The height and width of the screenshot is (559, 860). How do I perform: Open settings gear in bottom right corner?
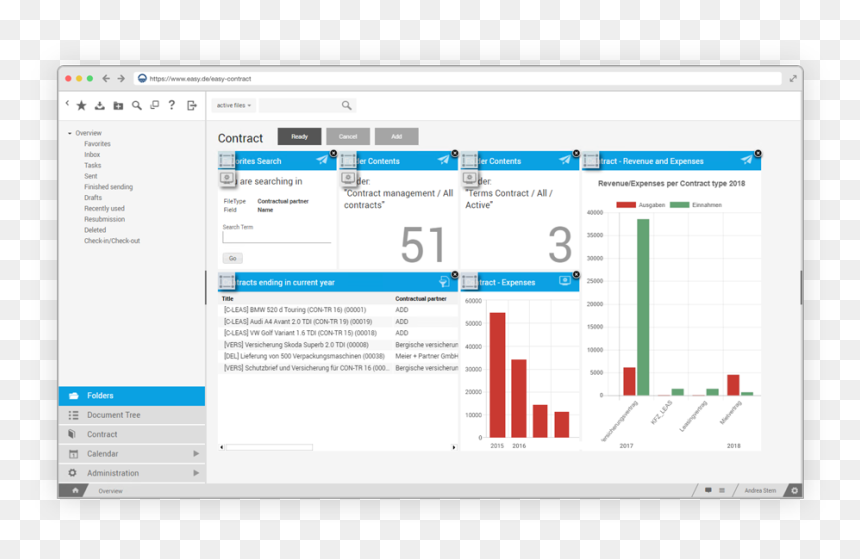pos(794,490)
